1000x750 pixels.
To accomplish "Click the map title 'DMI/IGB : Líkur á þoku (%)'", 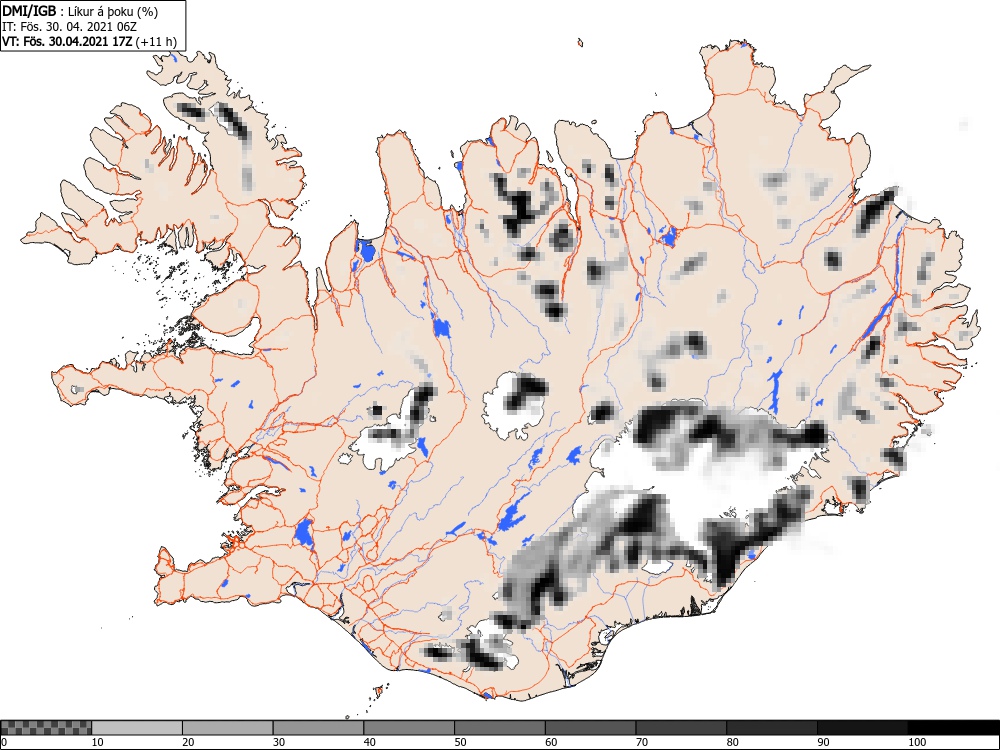I will (80, 11).
